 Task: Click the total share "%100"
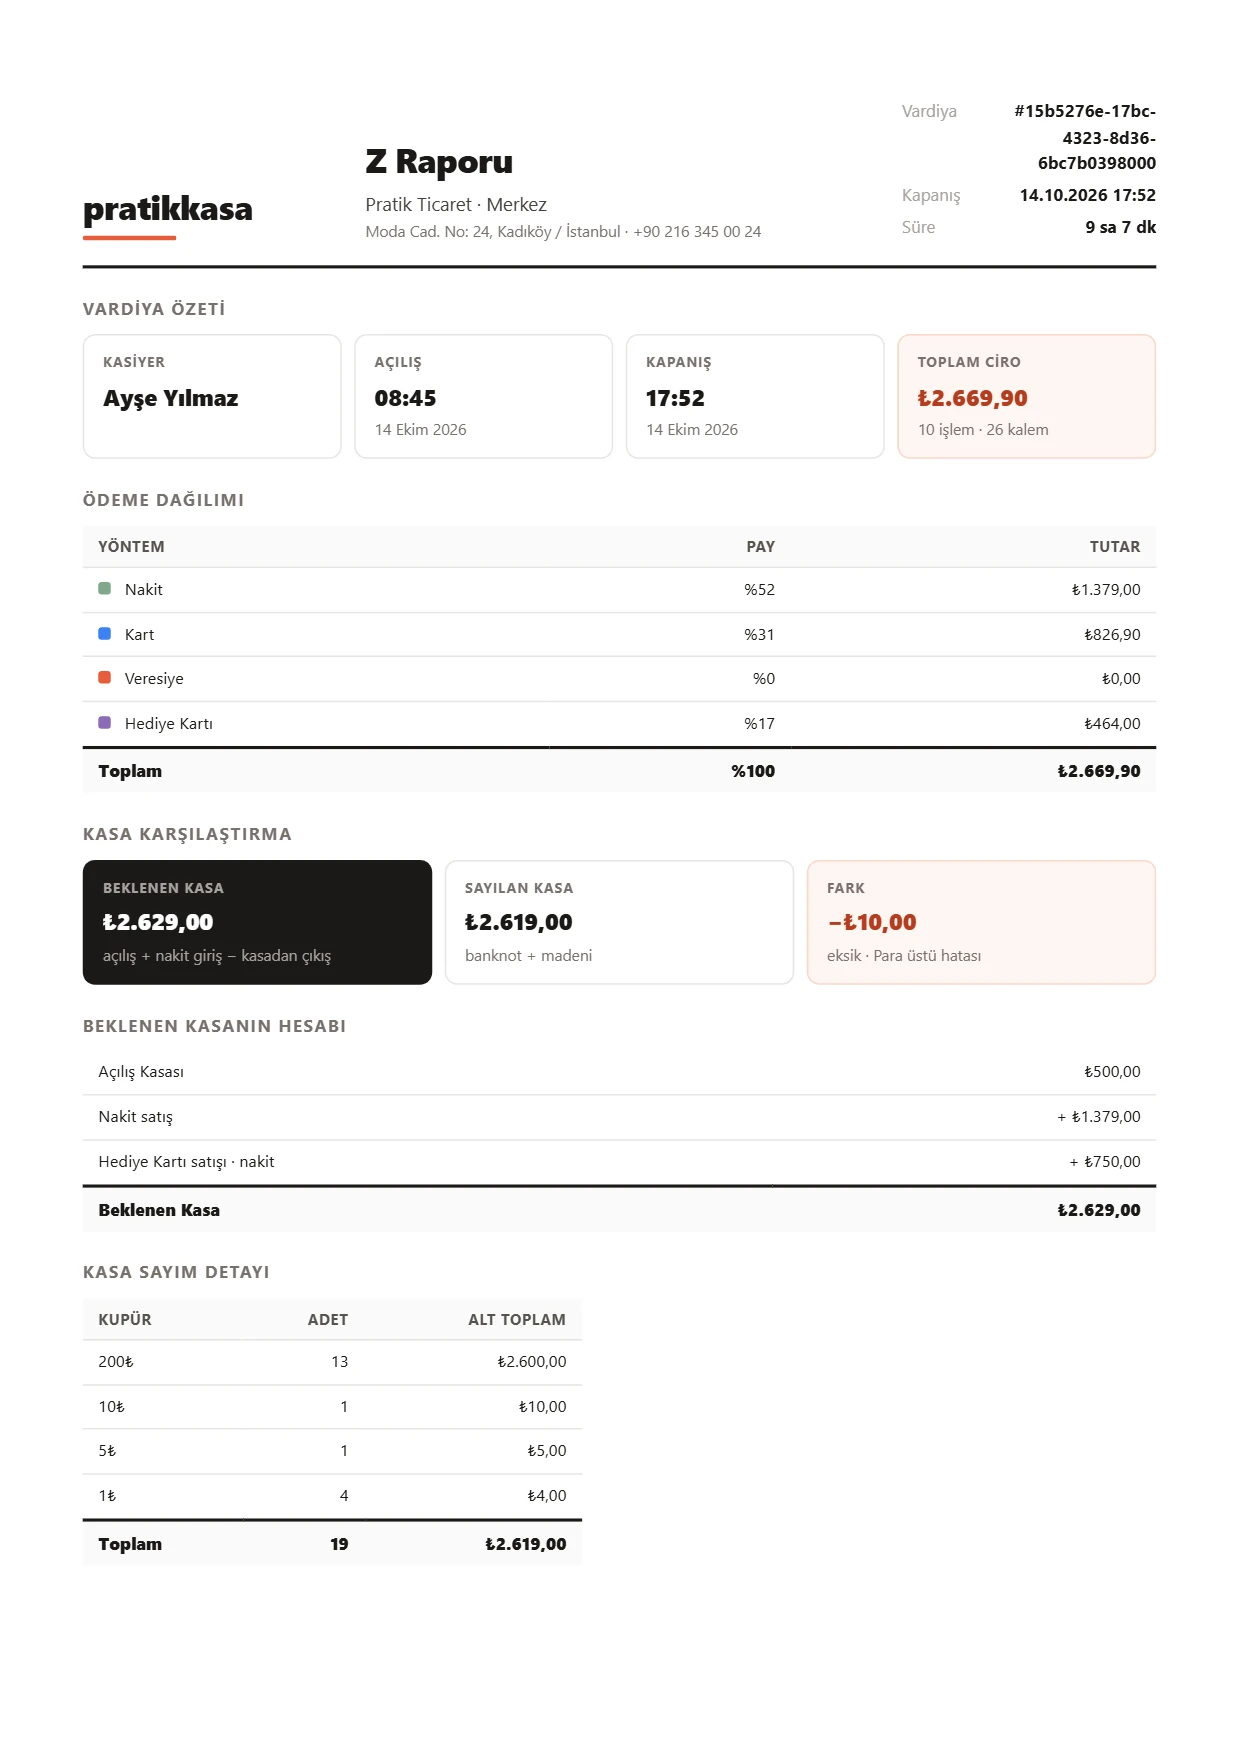pos(753,771)
